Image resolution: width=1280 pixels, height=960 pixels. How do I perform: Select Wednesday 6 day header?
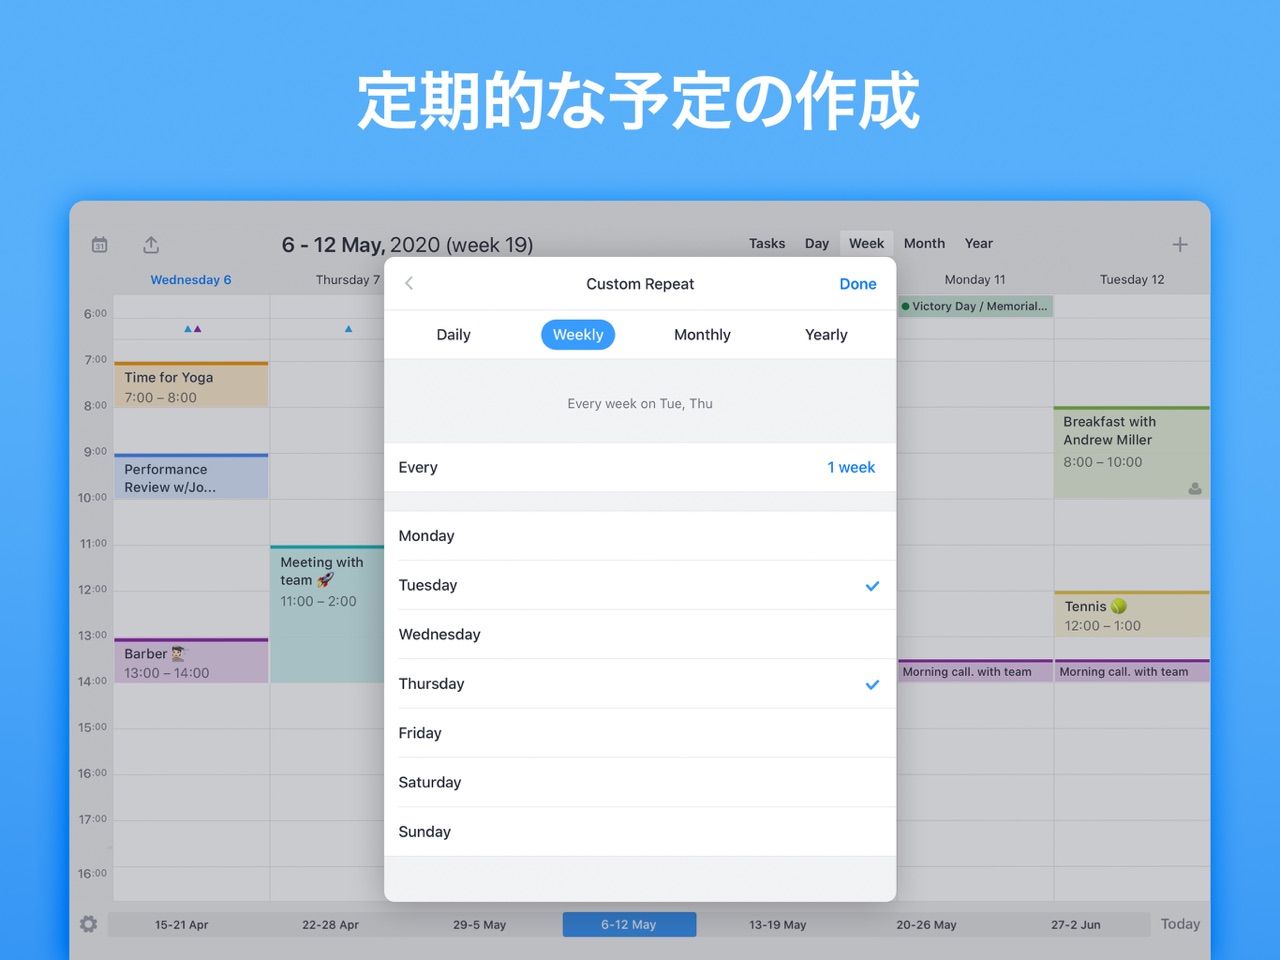191,280
